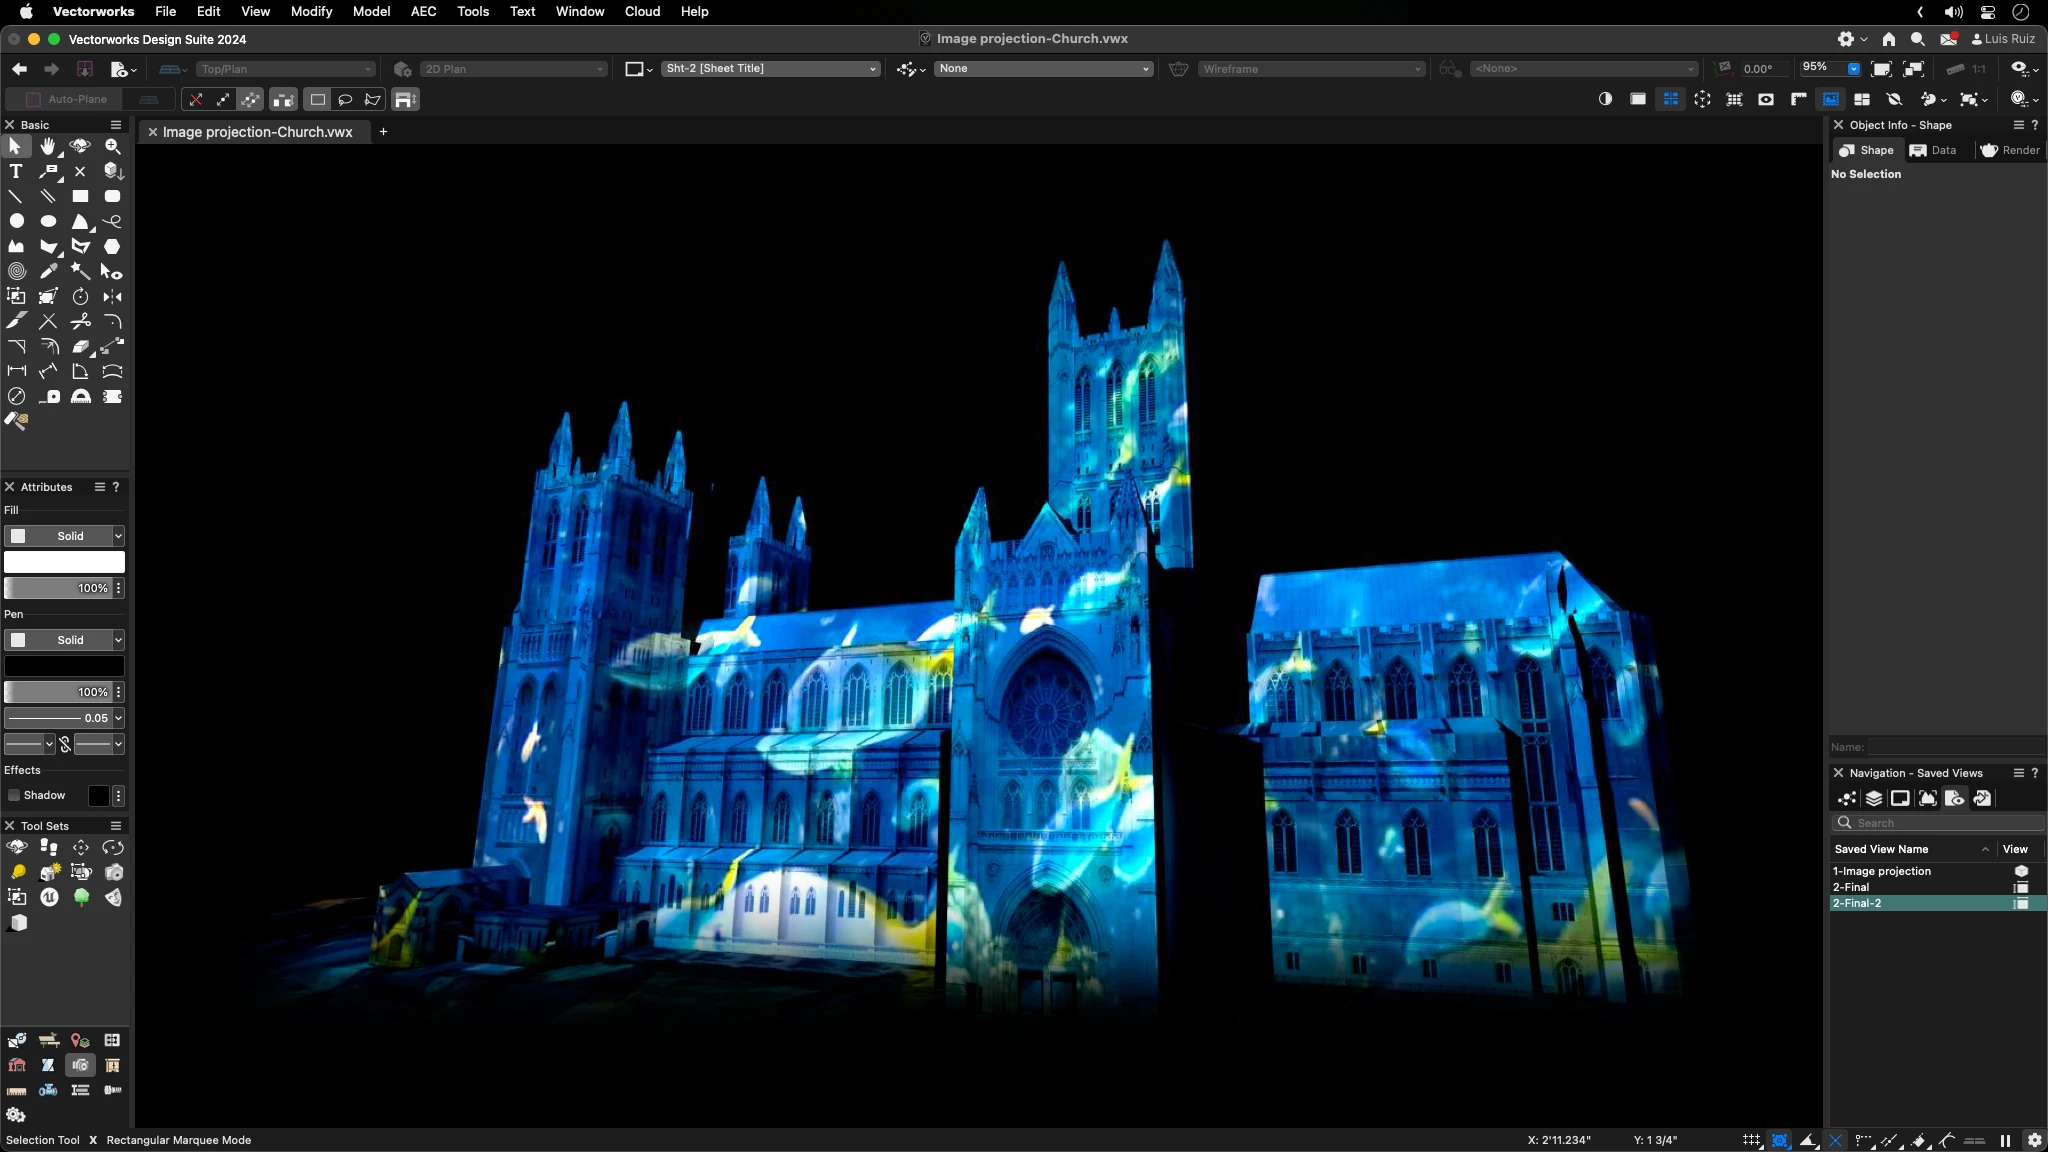Select the Zoom magnifier tool
This screenshot has width=2048, height=1152.
click(112, 147)
